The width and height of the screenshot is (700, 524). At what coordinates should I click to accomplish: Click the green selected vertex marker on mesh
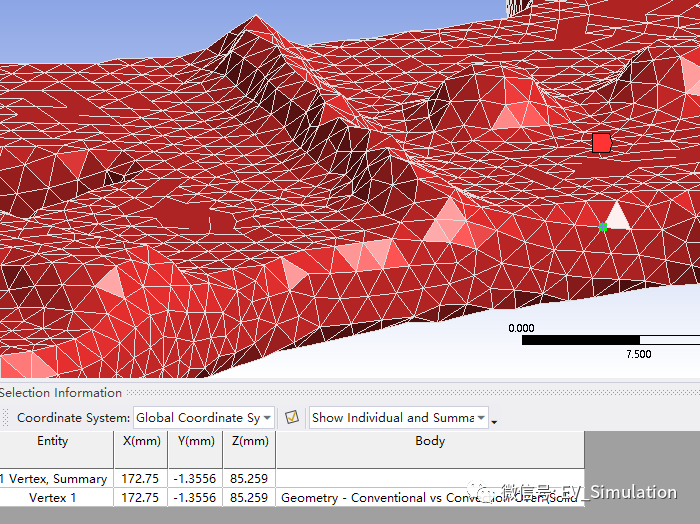[603, 227]
